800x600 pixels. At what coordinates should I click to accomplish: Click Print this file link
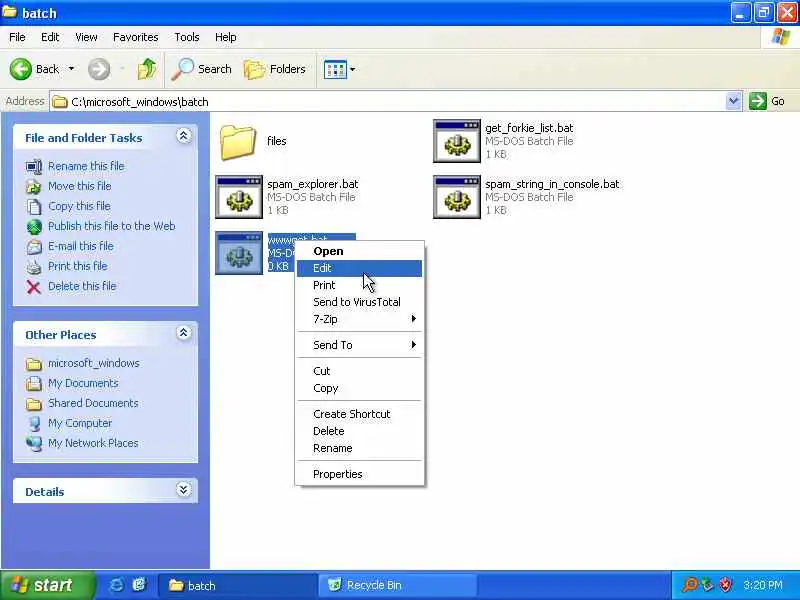click(x=78, y=266)
